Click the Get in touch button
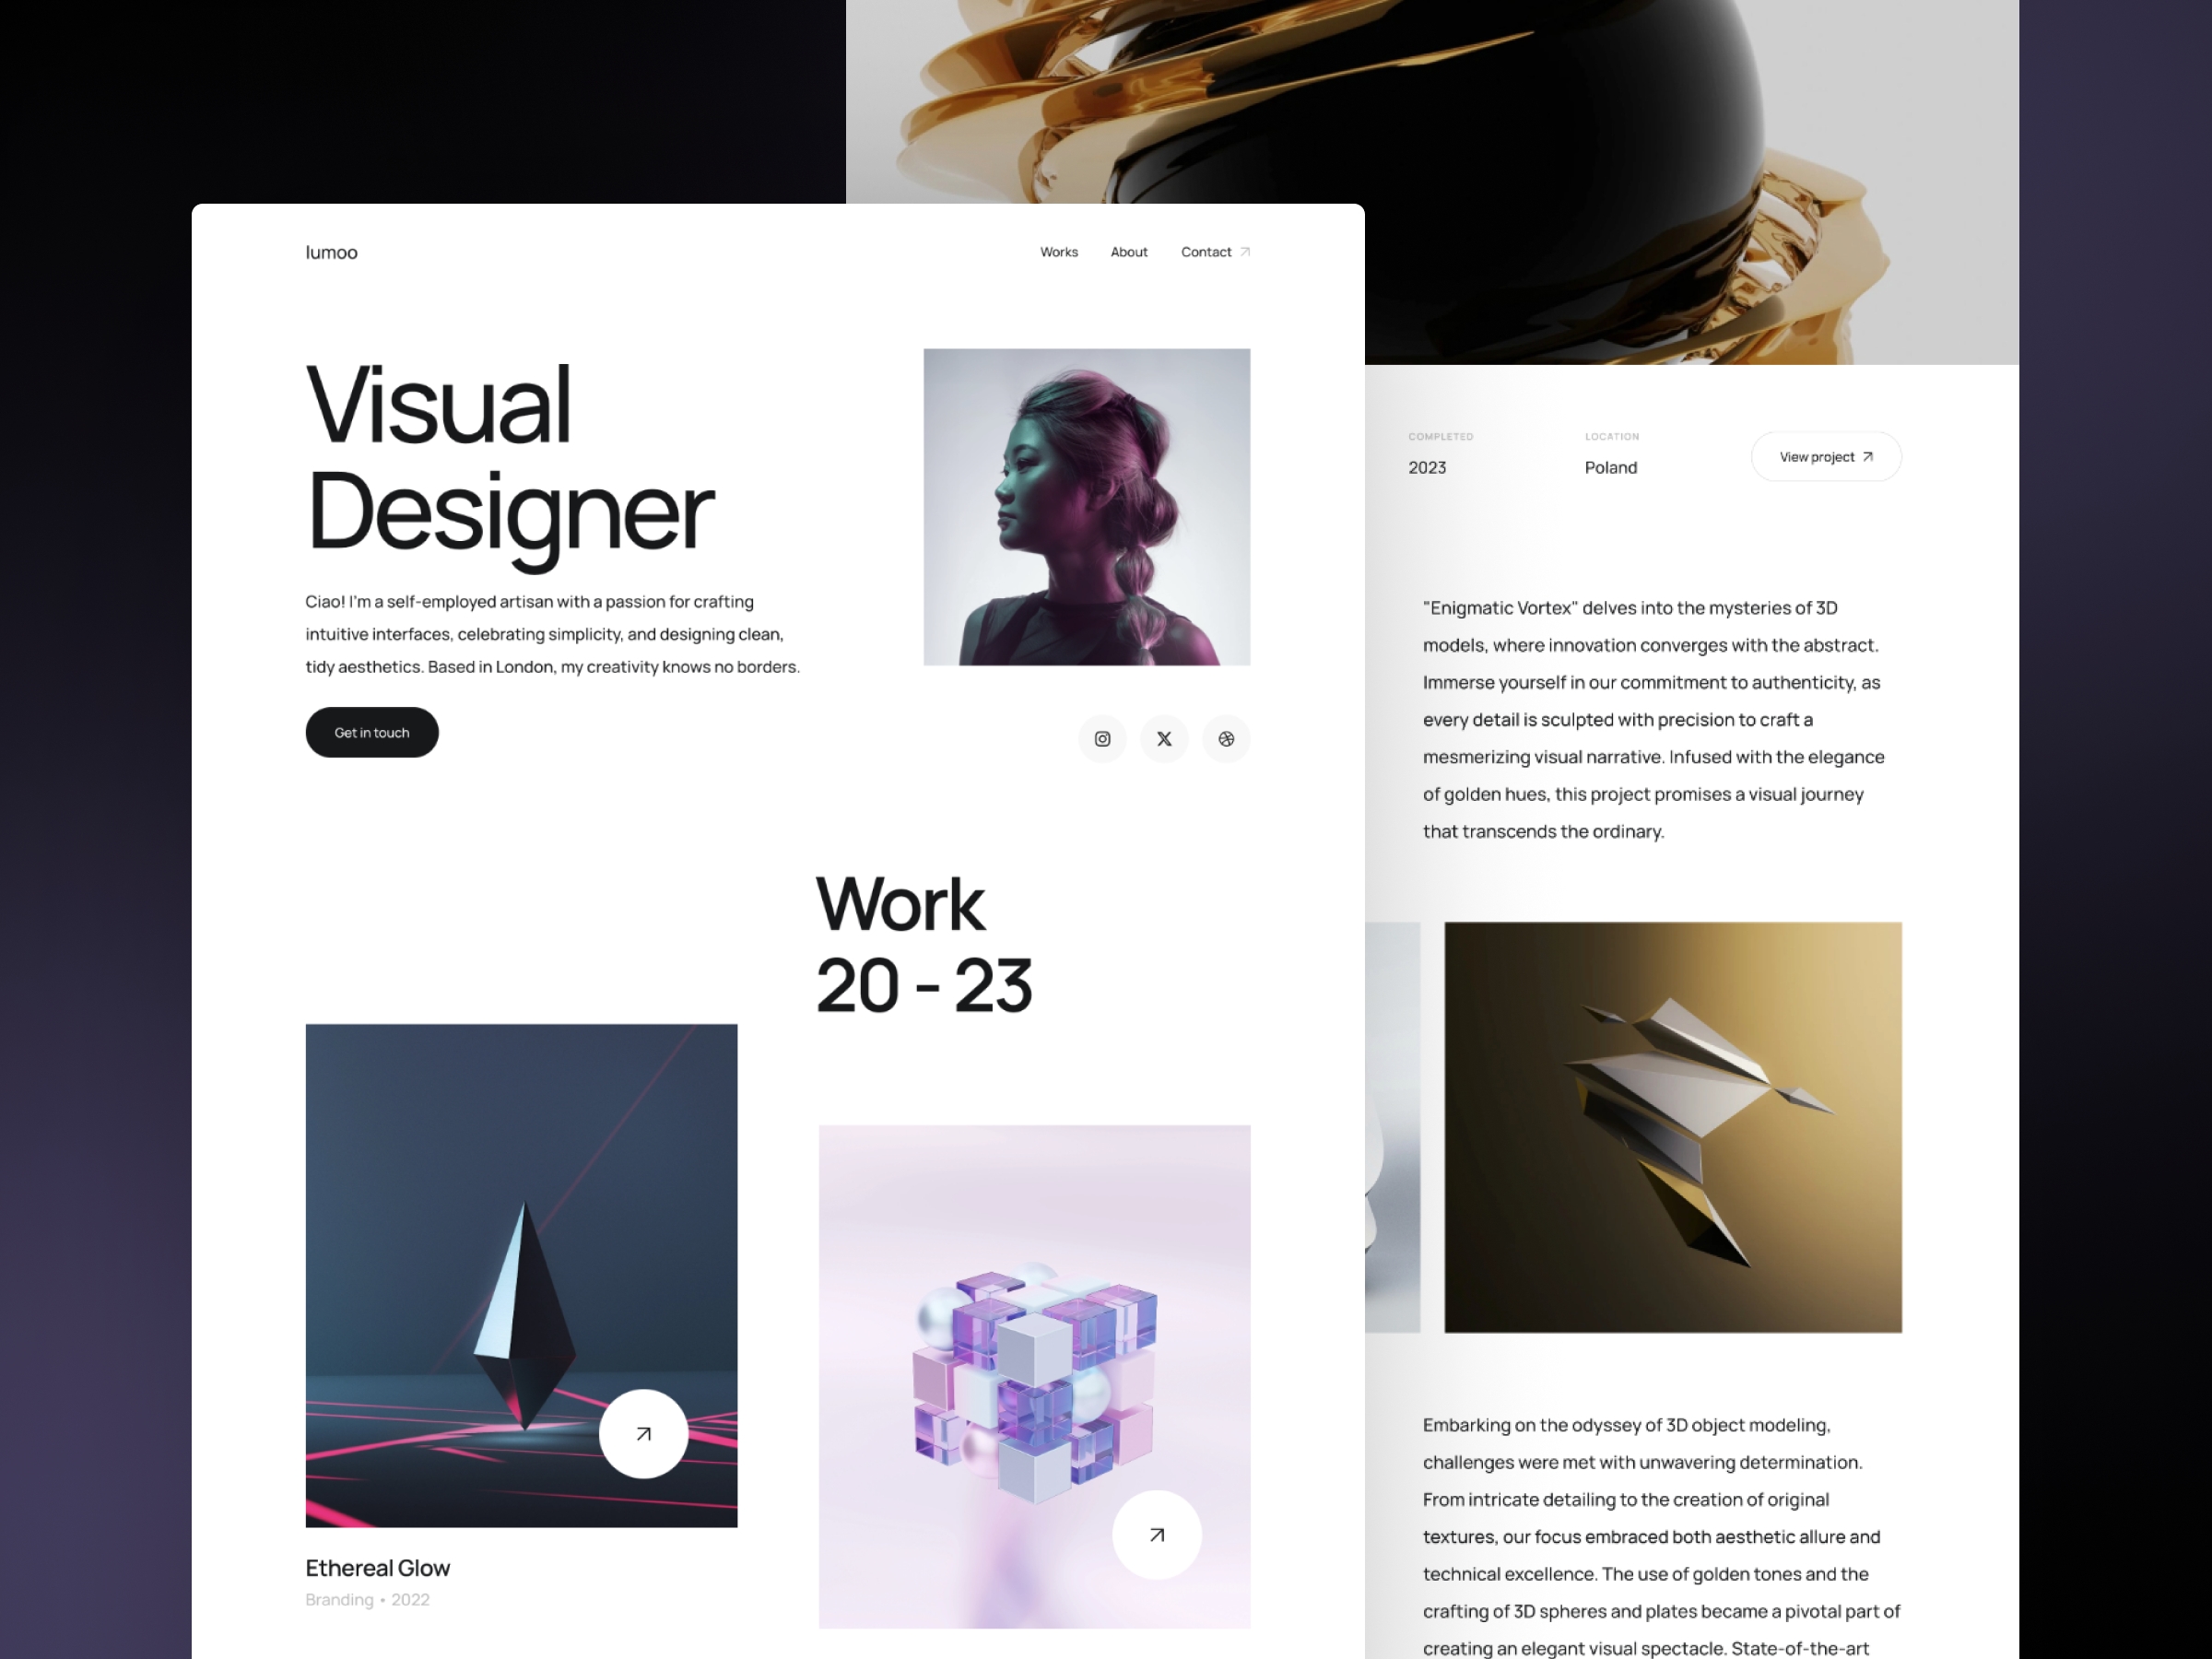2212x1659 pixels. (x=372, y=732)
